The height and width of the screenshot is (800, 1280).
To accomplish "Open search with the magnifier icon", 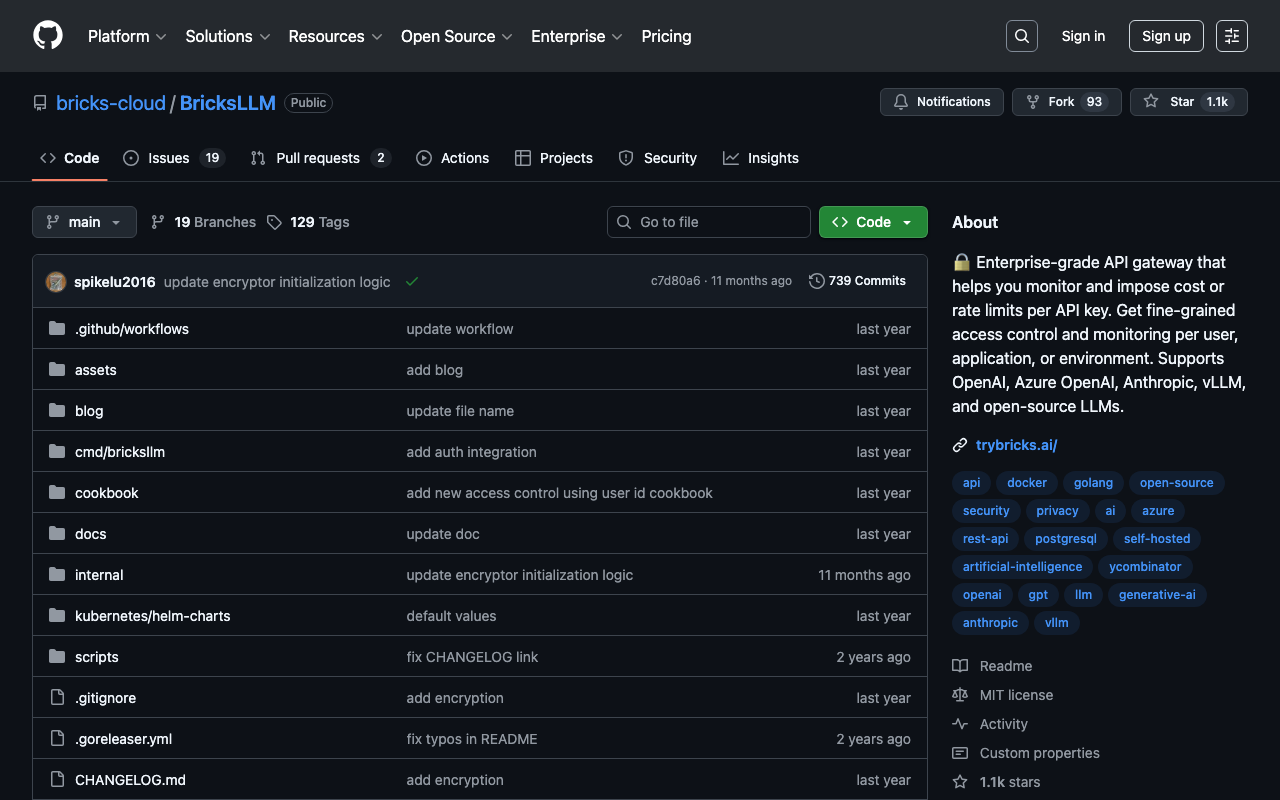I will coord(1021,36).
